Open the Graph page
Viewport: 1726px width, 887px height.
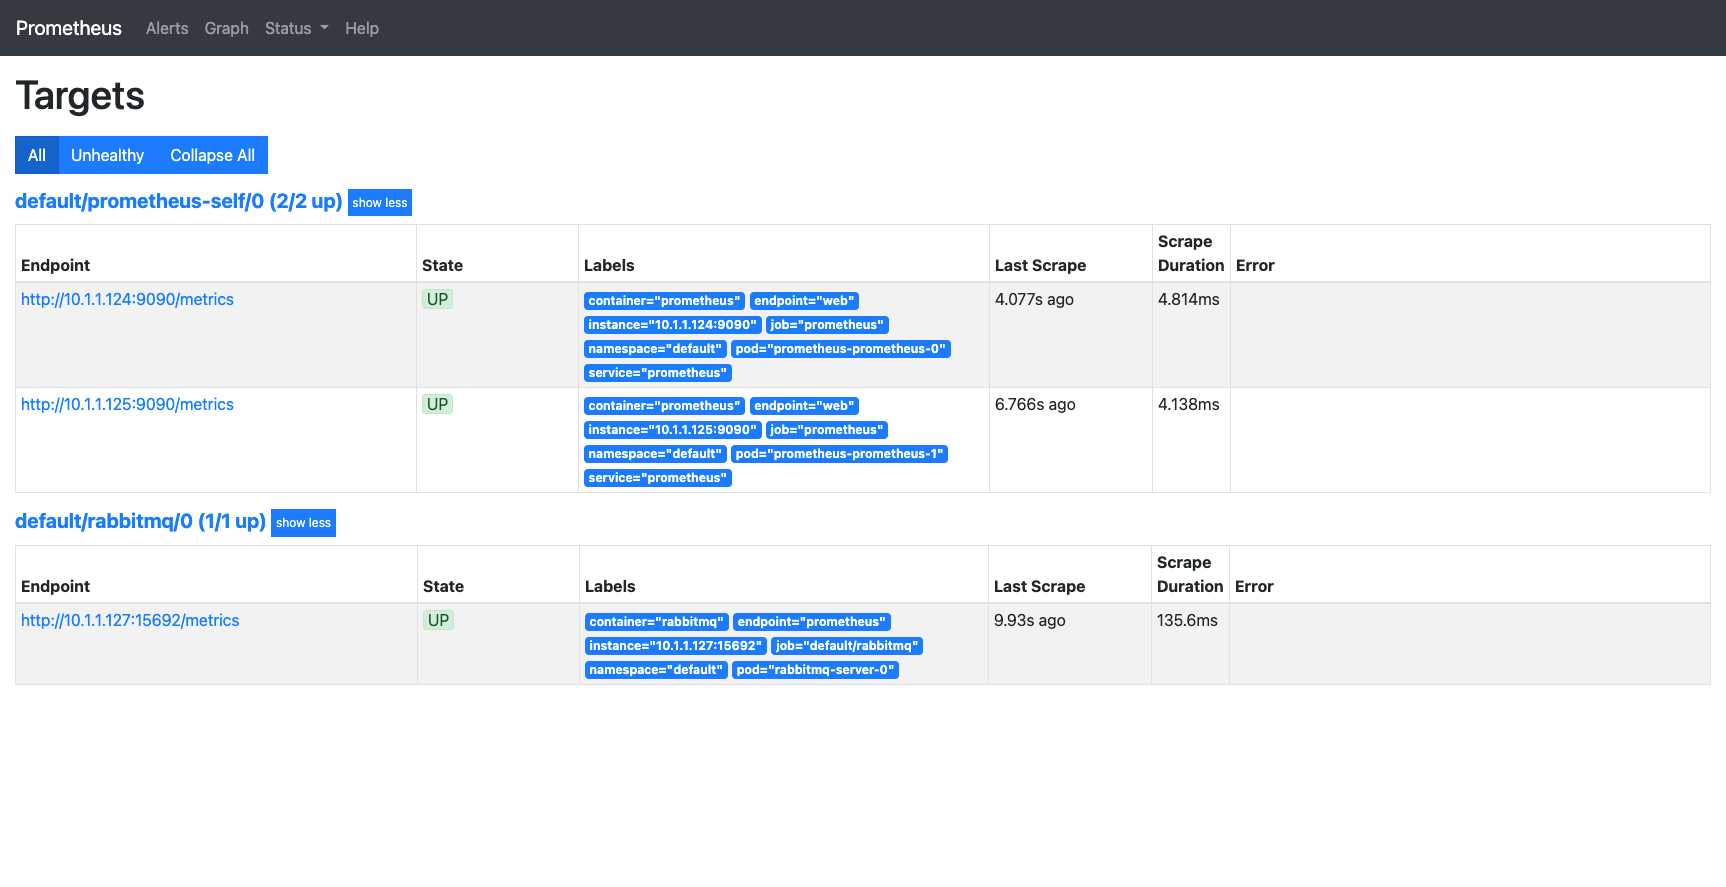(226, 28)
